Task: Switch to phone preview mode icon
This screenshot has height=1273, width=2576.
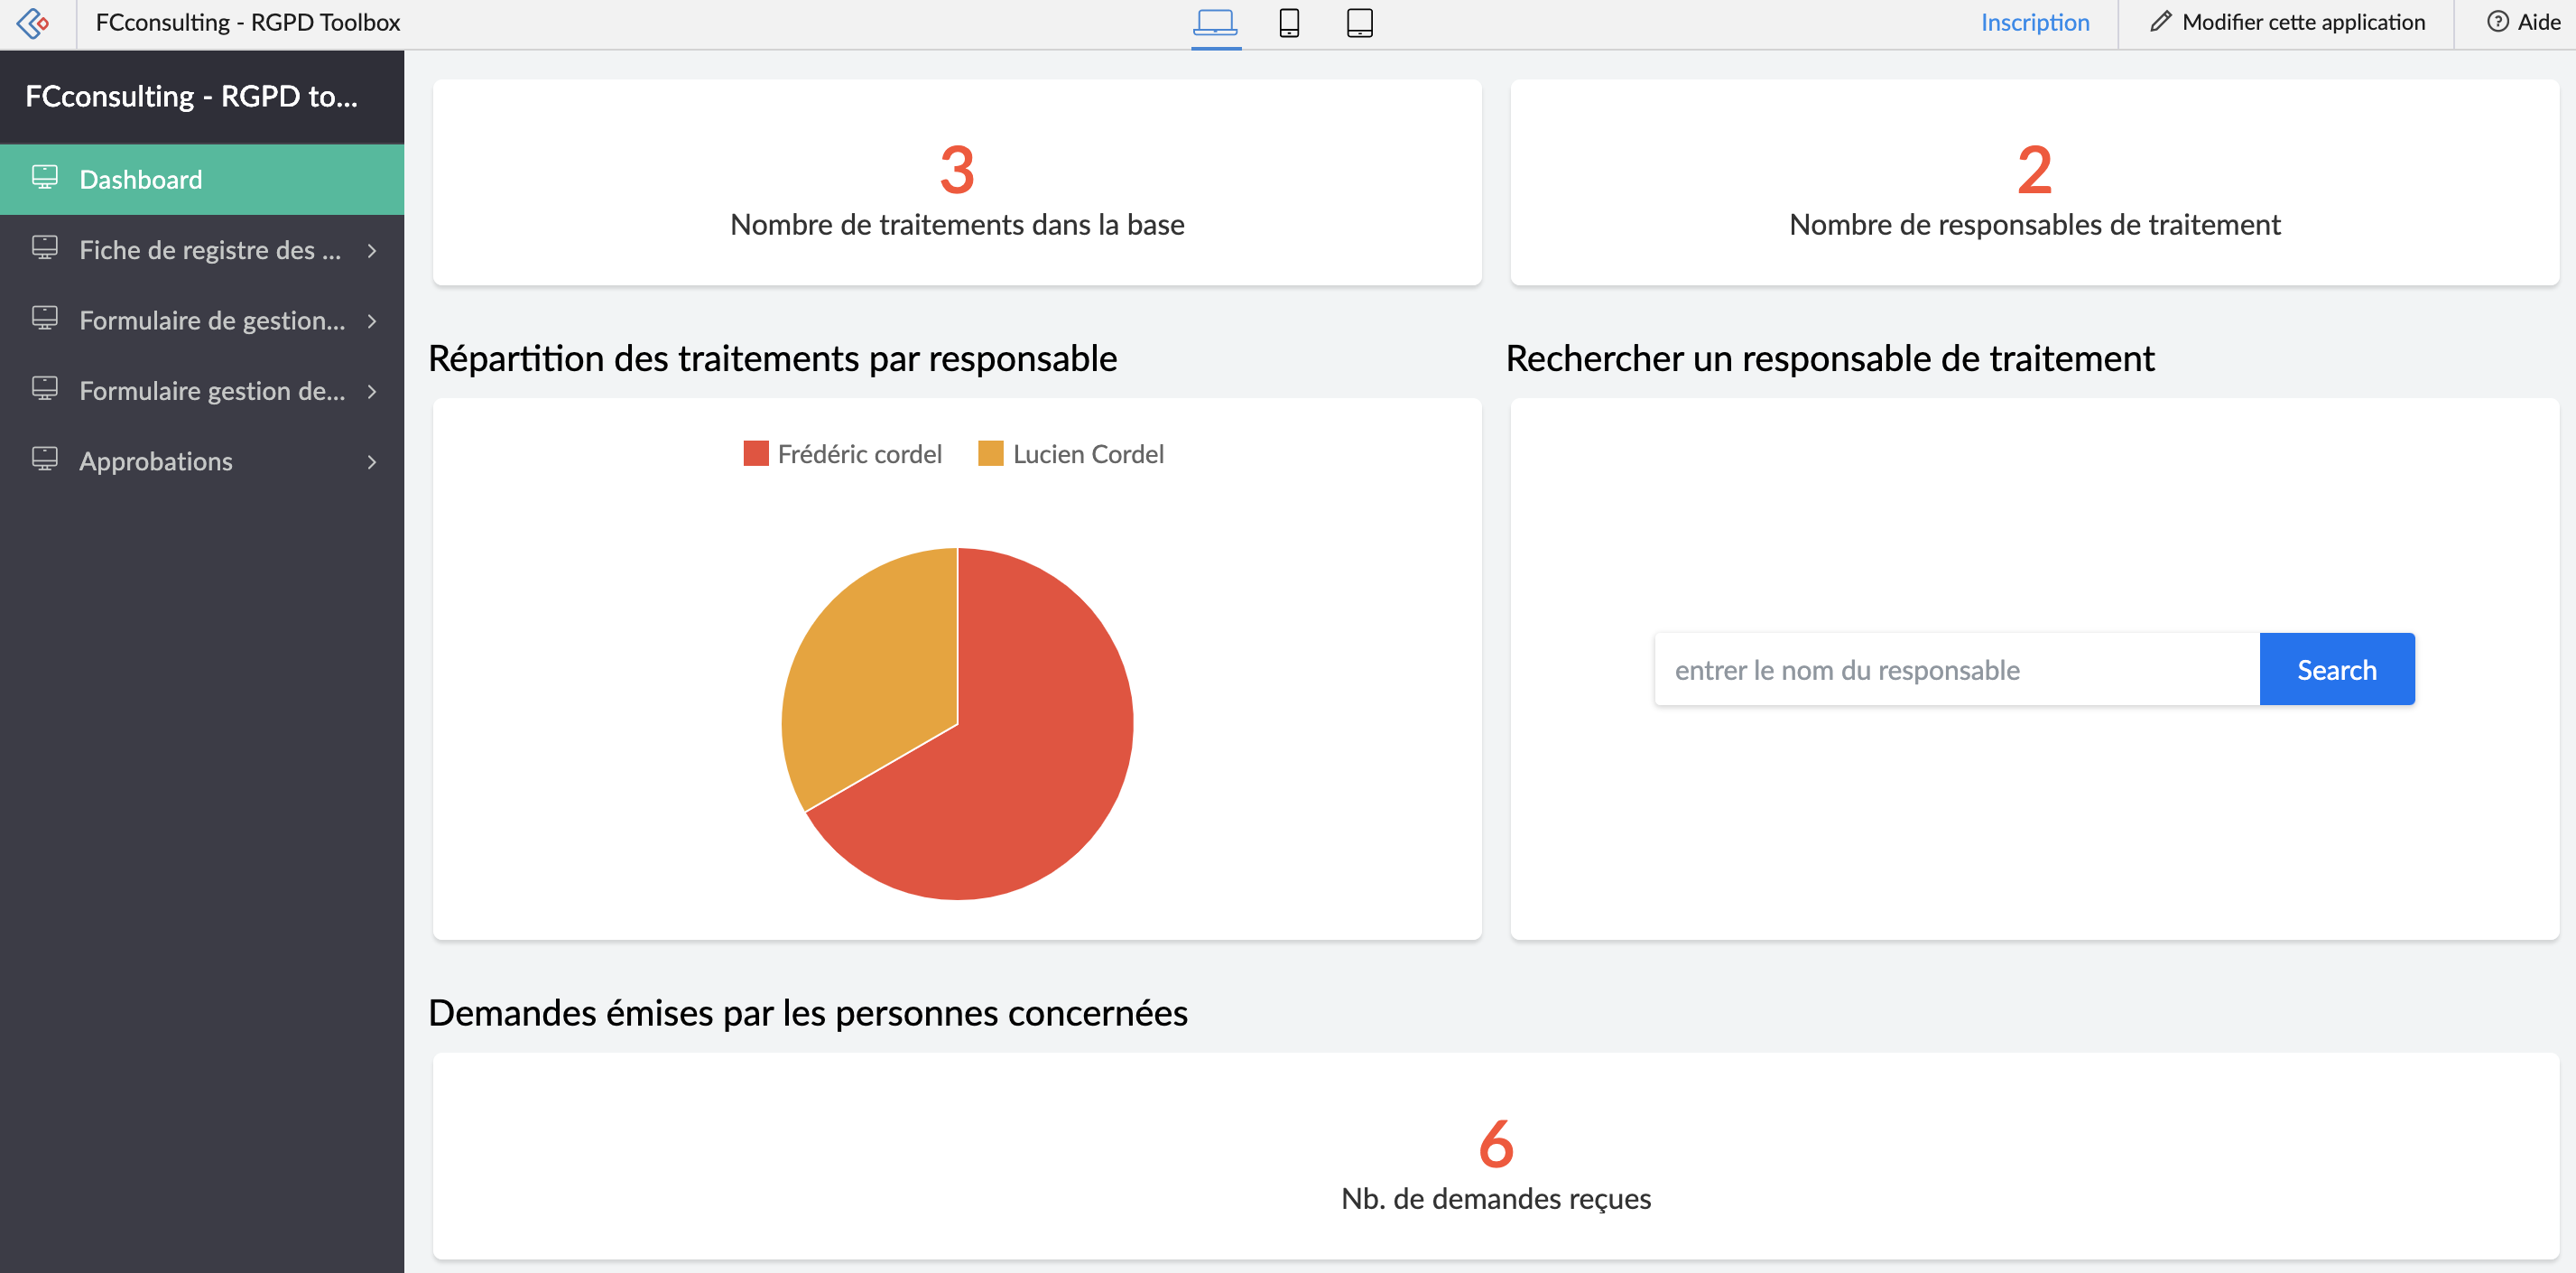Action: [x=1289, y=22]
